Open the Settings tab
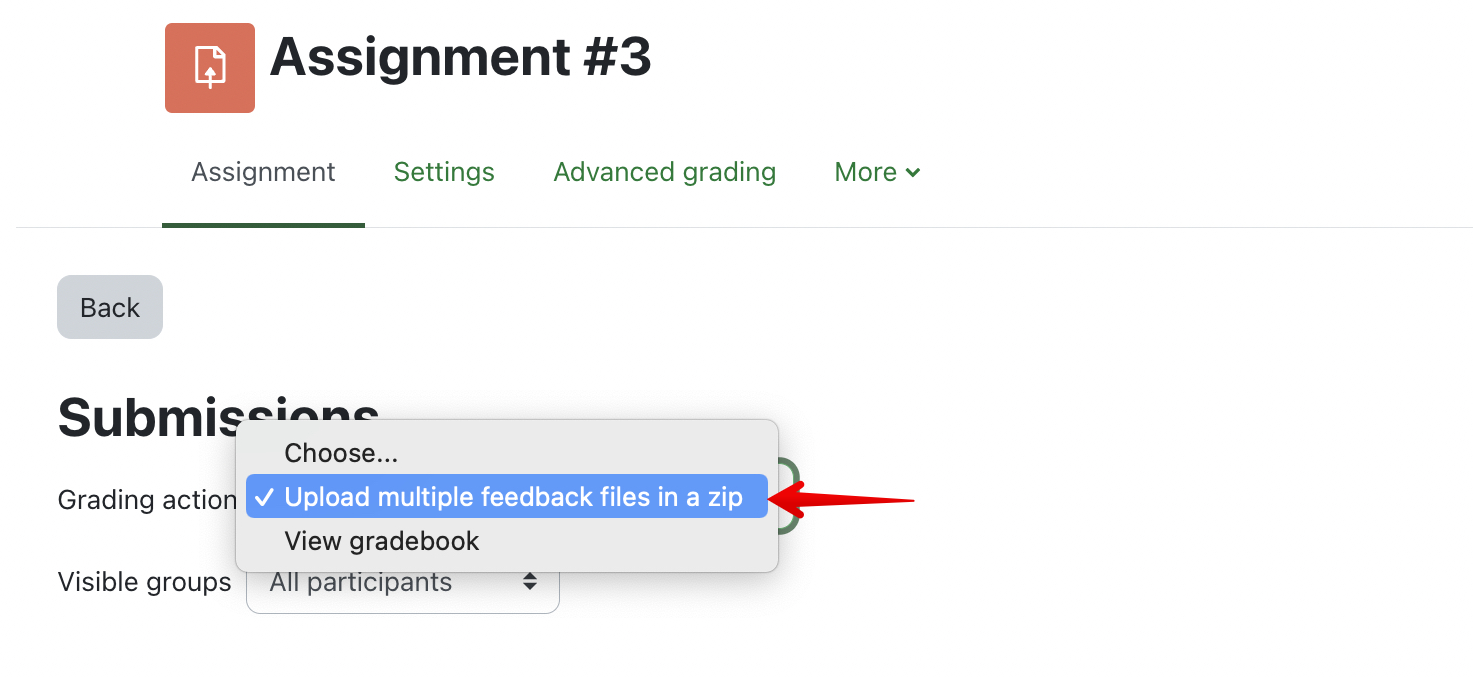Viewport: 1473px width, 677px height. [x=444, y=173]
